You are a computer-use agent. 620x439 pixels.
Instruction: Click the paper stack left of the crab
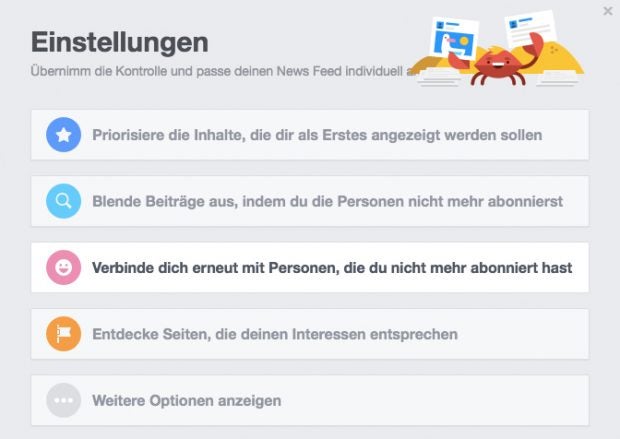tap(438, 77)
